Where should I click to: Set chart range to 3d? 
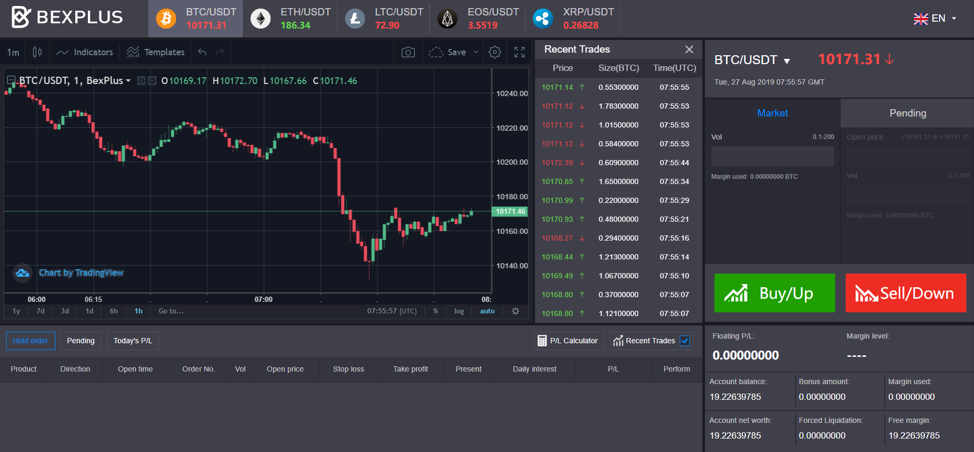coord(65,311)
